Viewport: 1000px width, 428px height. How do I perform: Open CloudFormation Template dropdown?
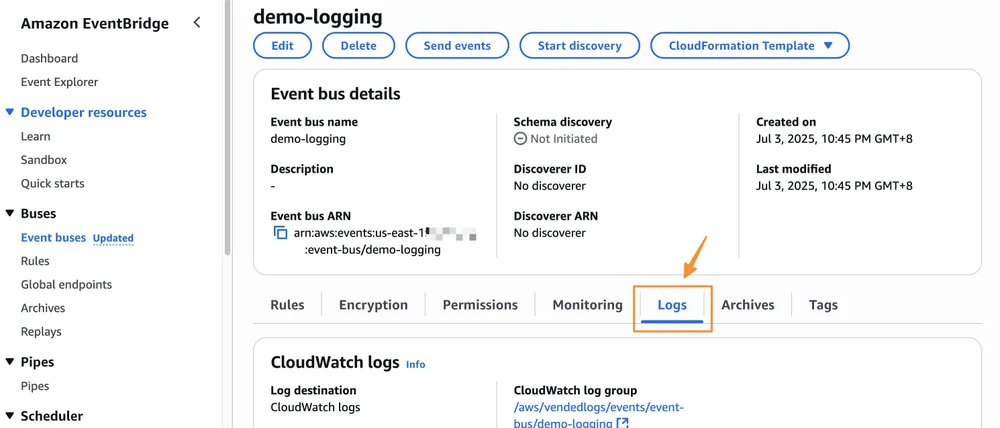coord(750,46)
